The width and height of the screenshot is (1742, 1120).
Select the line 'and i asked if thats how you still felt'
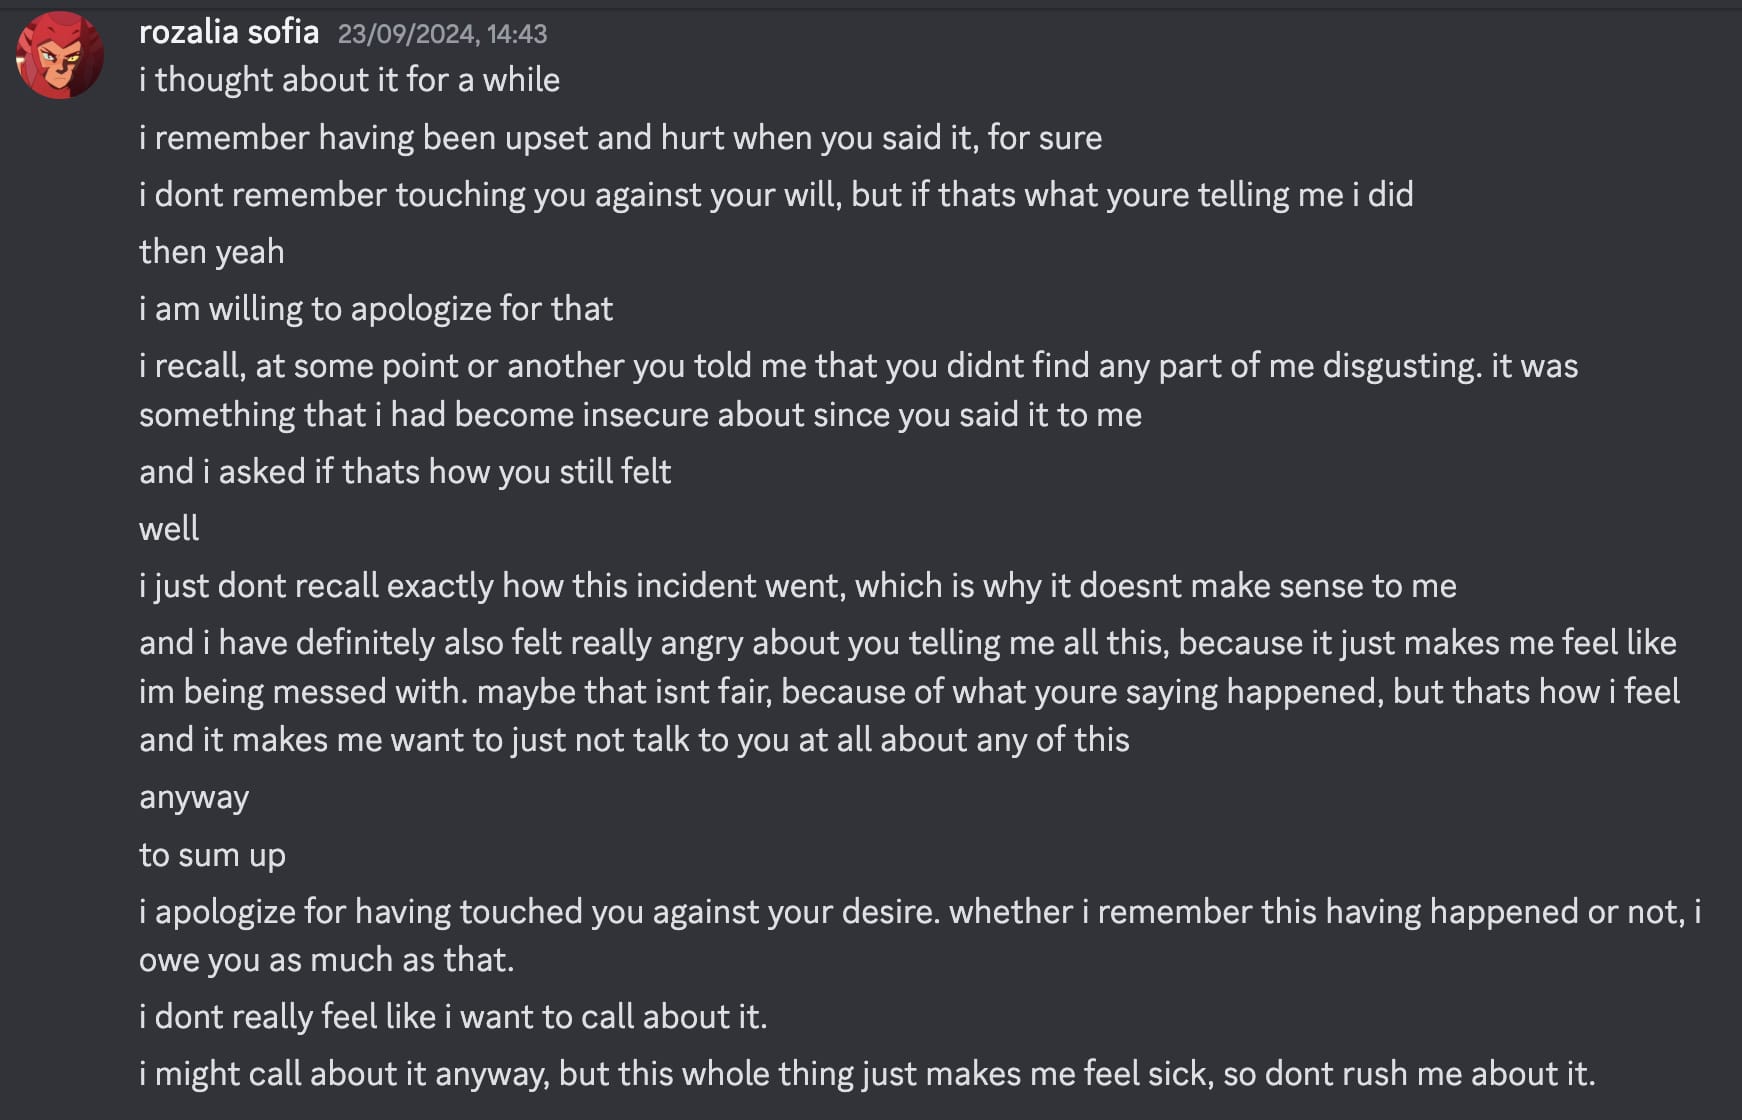coord(405,471)
